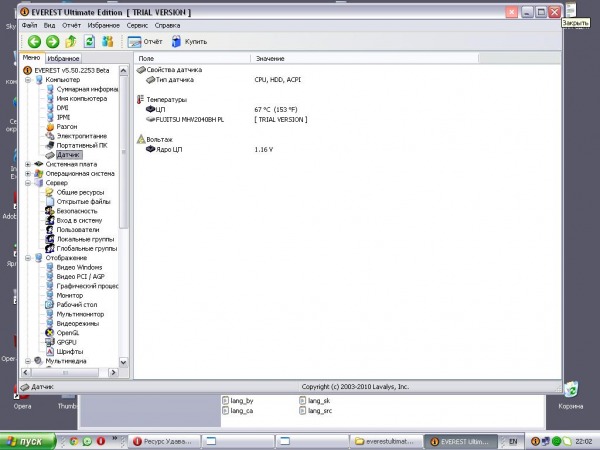The width and height of the screenshot is (600, 450).
Task: Click the Локальные группы icon
Action: [50, 239]
